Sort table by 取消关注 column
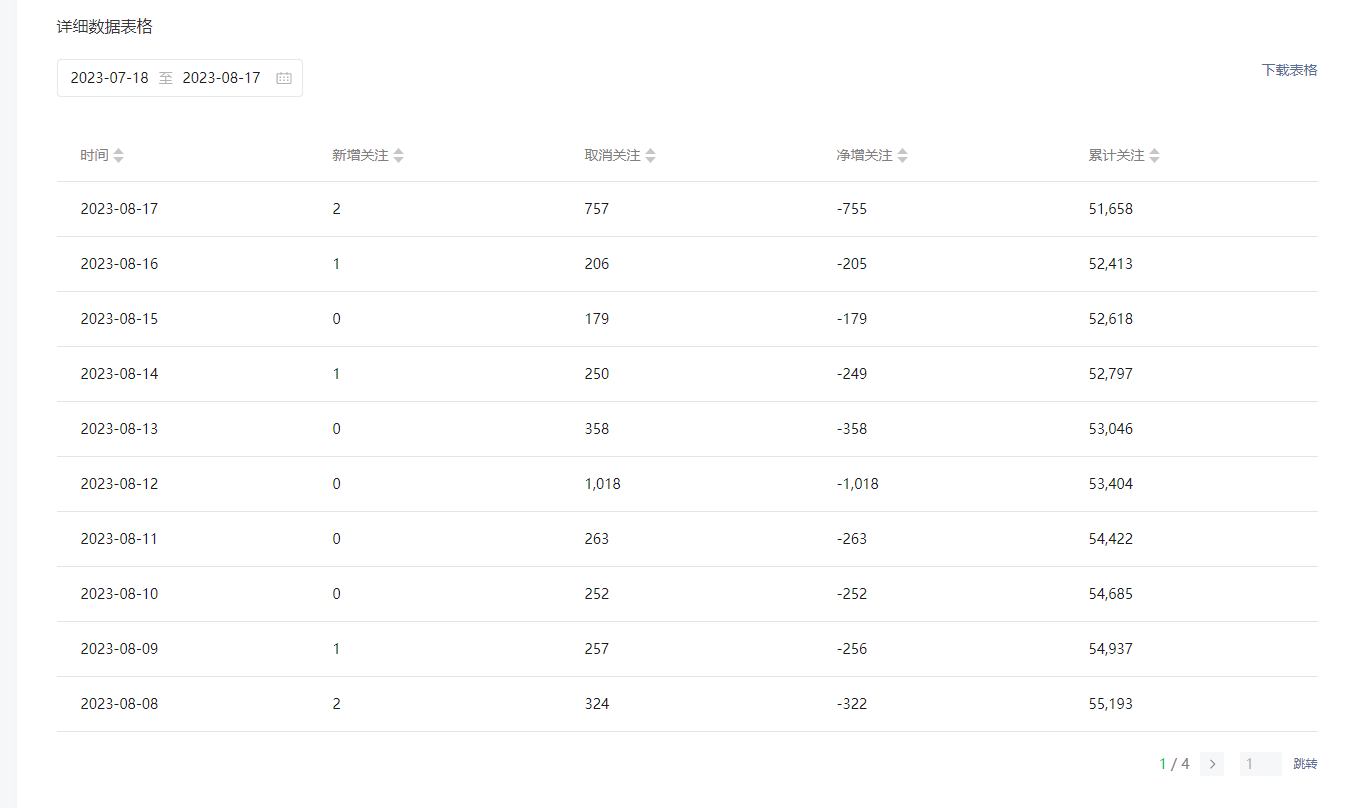Screen dimensions: 1355x808 point(650,156)
